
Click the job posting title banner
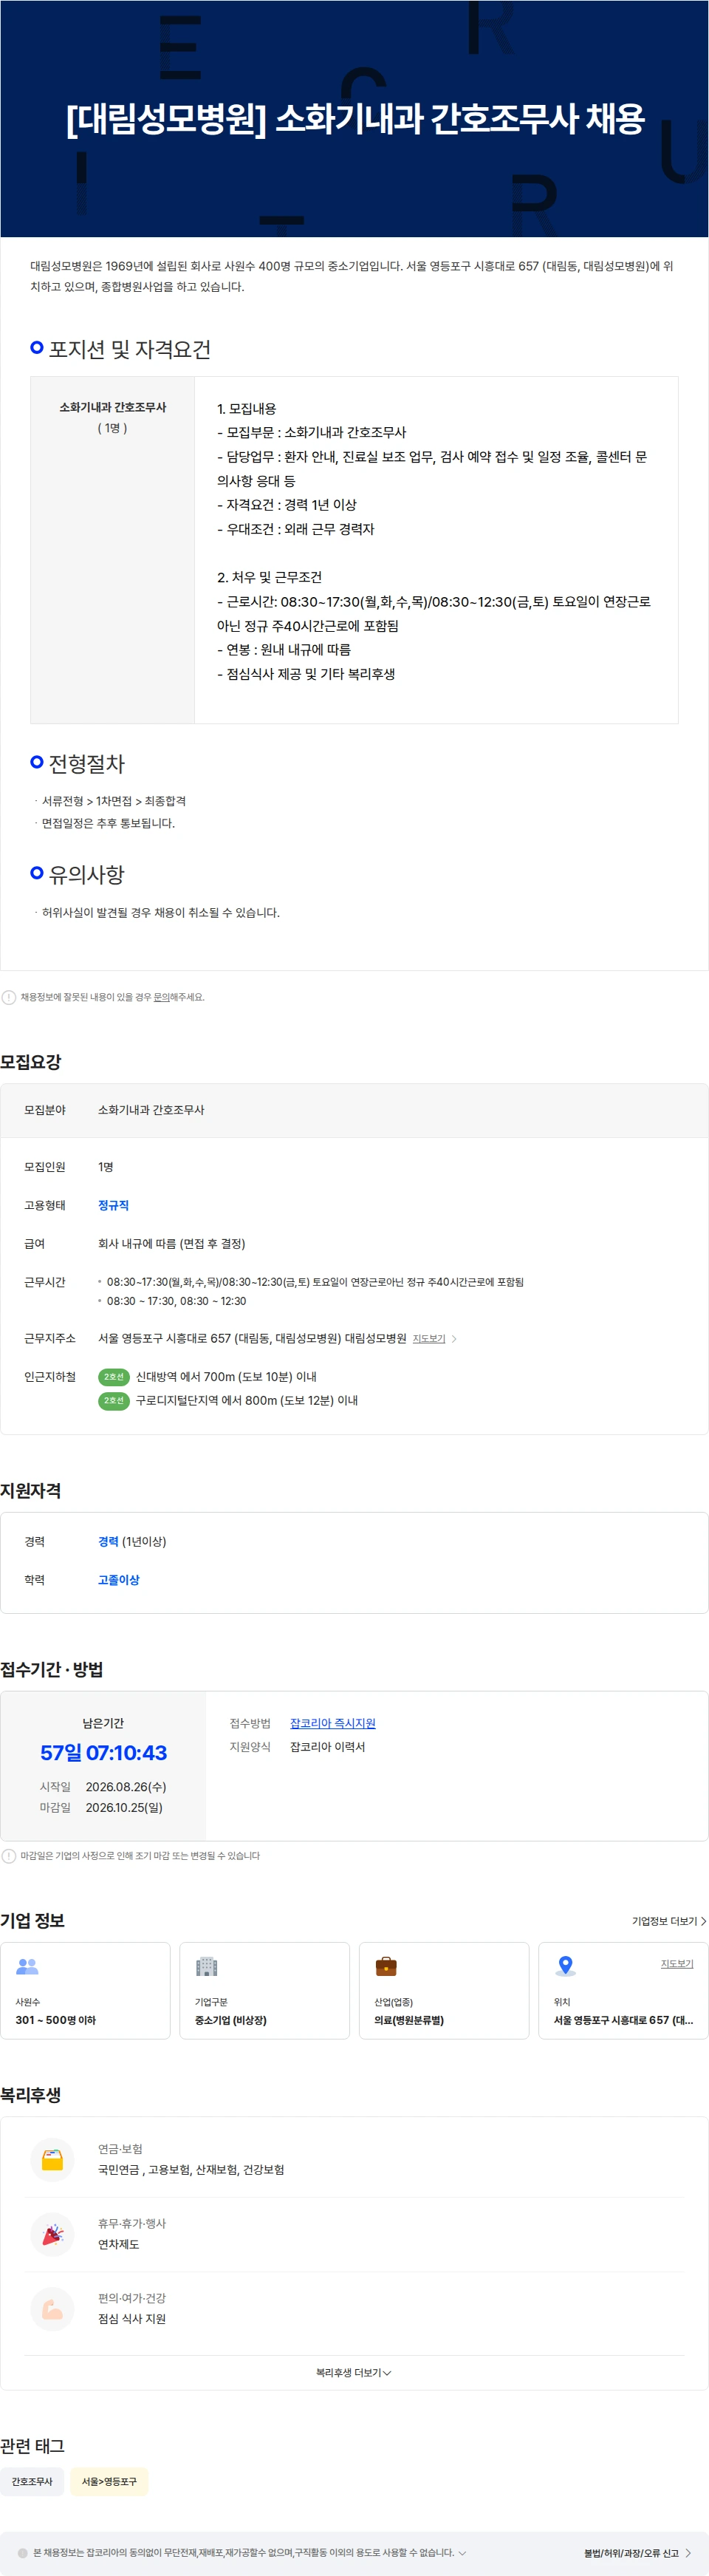click(x=354, y=119)
